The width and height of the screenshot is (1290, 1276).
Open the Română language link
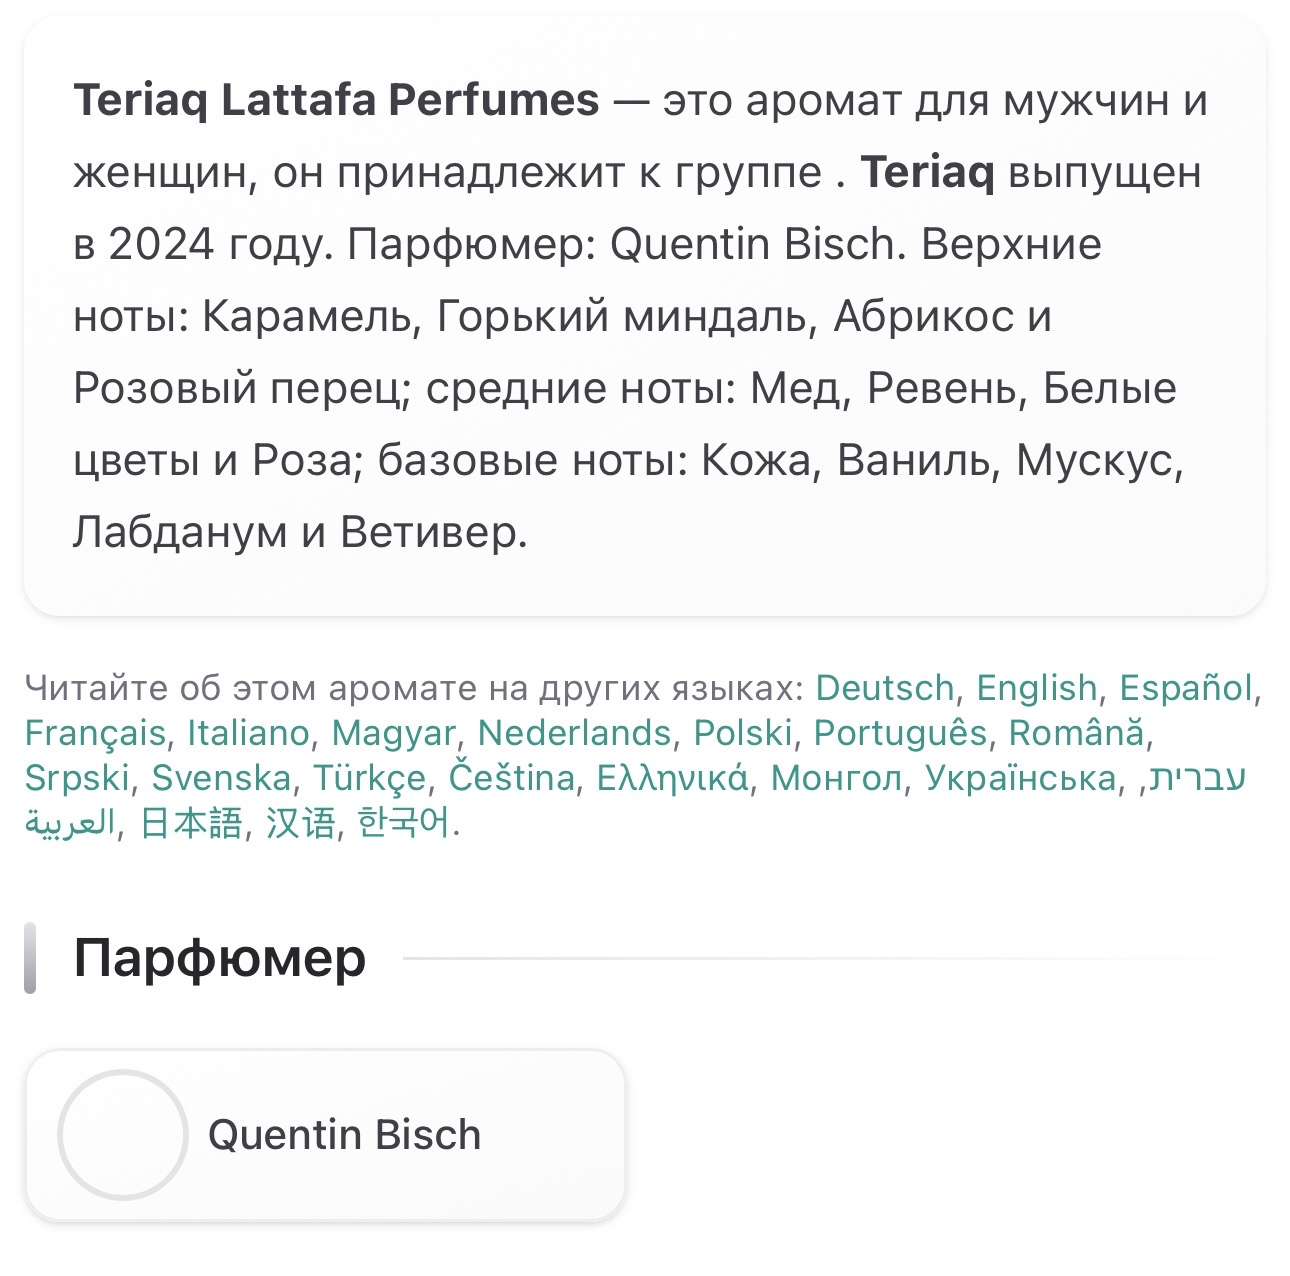[1077, 733]
